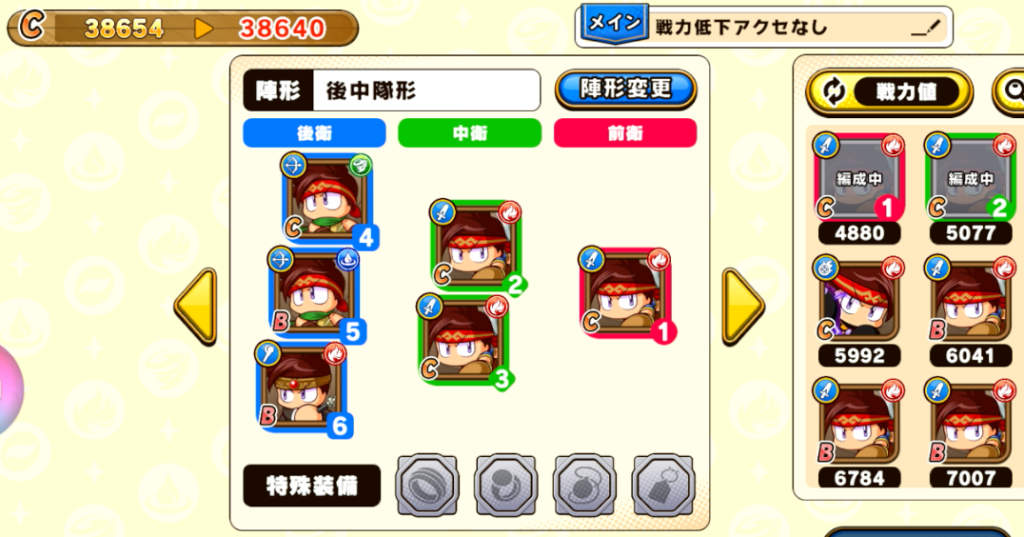Open the charm special equipment slot
Screen dimensions: 1024x537
tap(664, 485)
